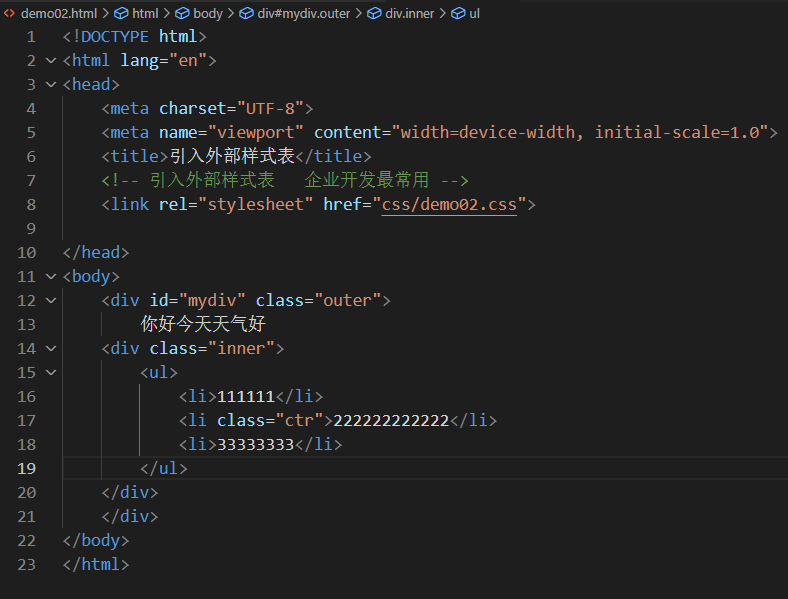Collapse the body fold arrow on line 11
Viewport: 788px width, 599px height.
[x=51, y=276]
